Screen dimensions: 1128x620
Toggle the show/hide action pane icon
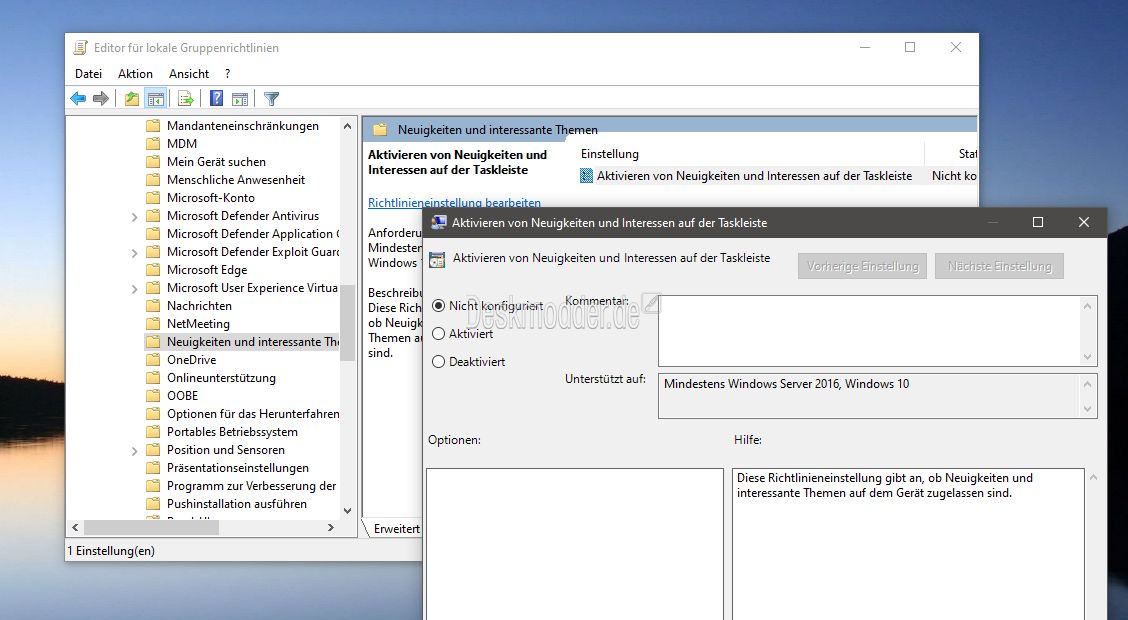(x=240, y=98)
